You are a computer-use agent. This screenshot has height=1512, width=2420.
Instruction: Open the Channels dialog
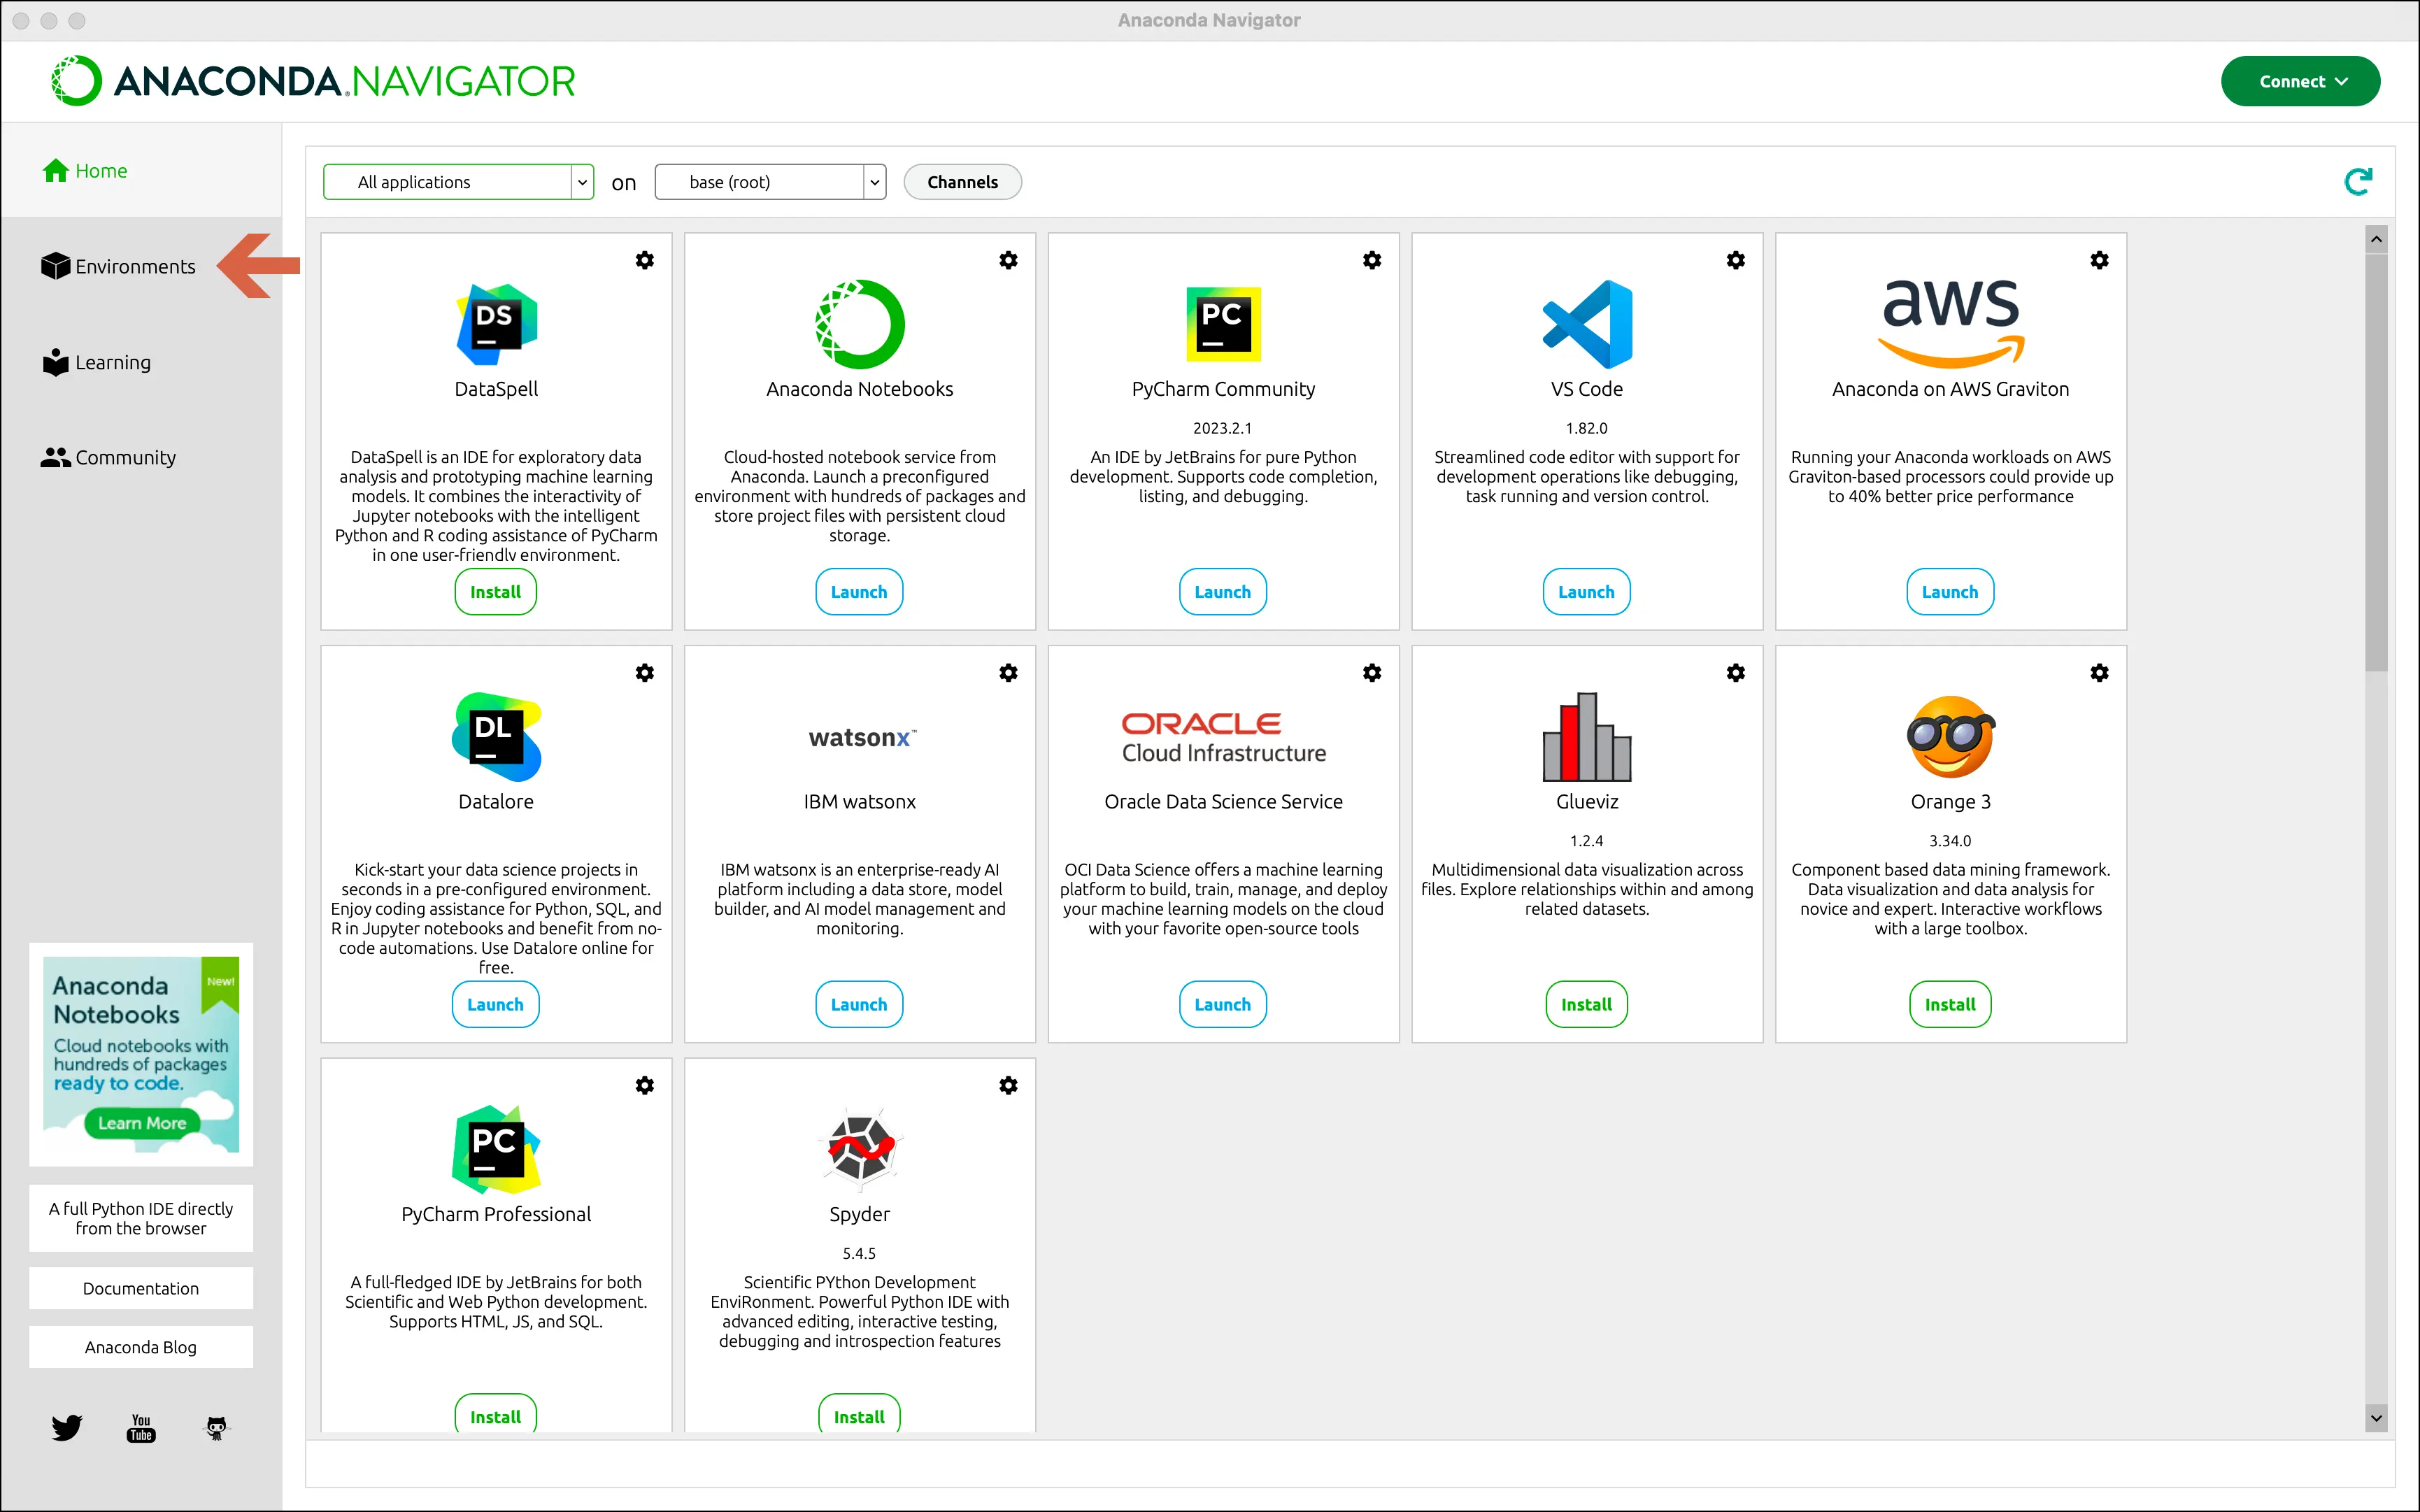[962, 181]
